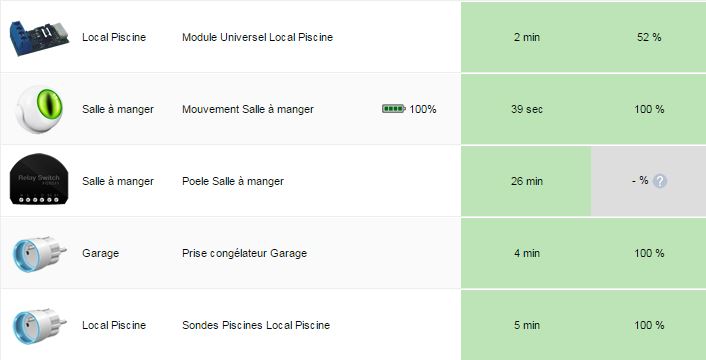Select the Garage room label
The width and height of the screenshot is (706, 360).
[x=100, y=253]
